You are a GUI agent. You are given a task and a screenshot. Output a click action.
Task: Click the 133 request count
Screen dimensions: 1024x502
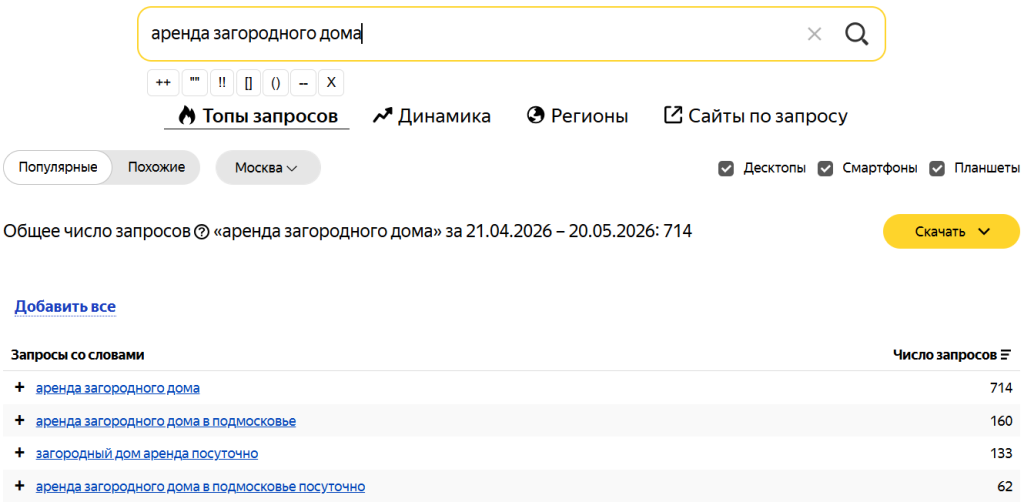(x=1001, y=454)
